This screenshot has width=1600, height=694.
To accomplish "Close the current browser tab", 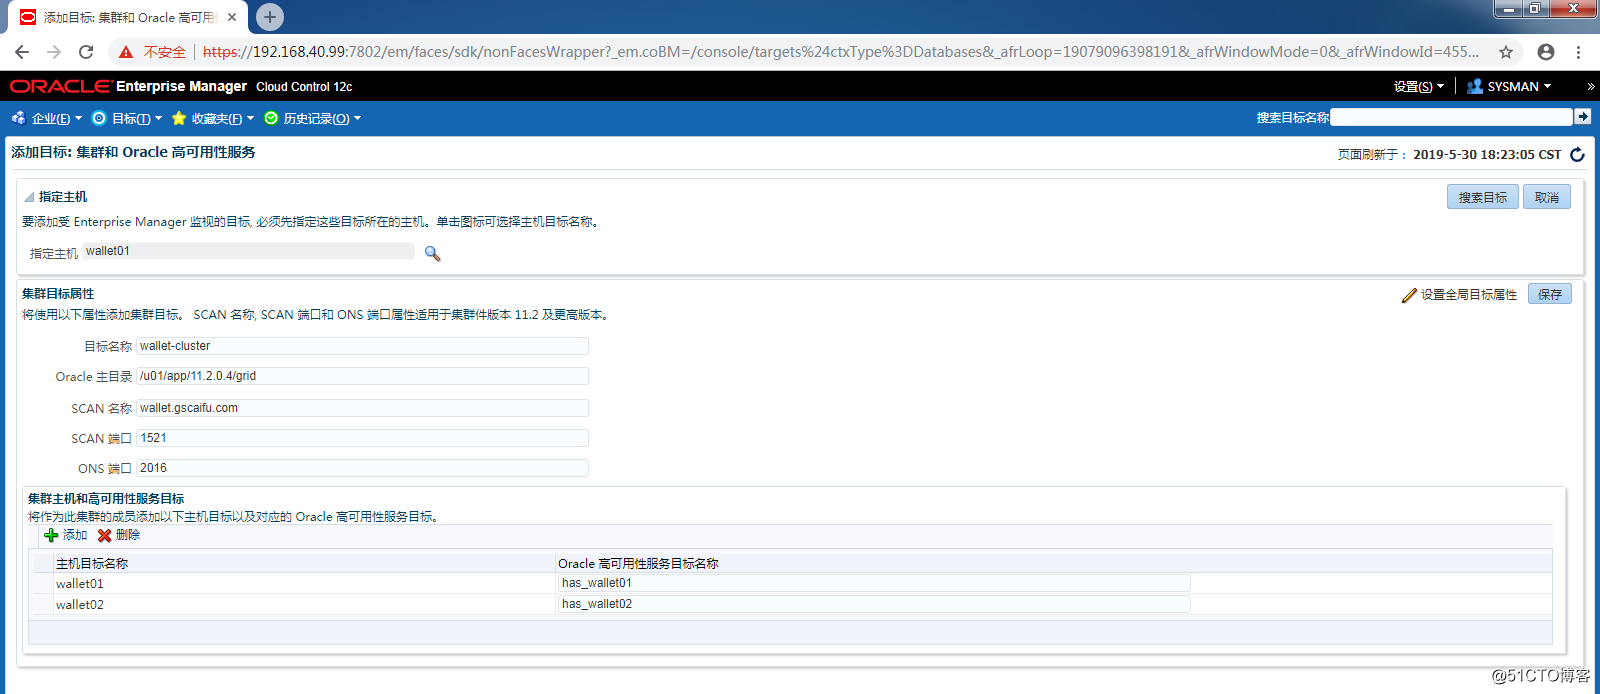I will [232, 17].
